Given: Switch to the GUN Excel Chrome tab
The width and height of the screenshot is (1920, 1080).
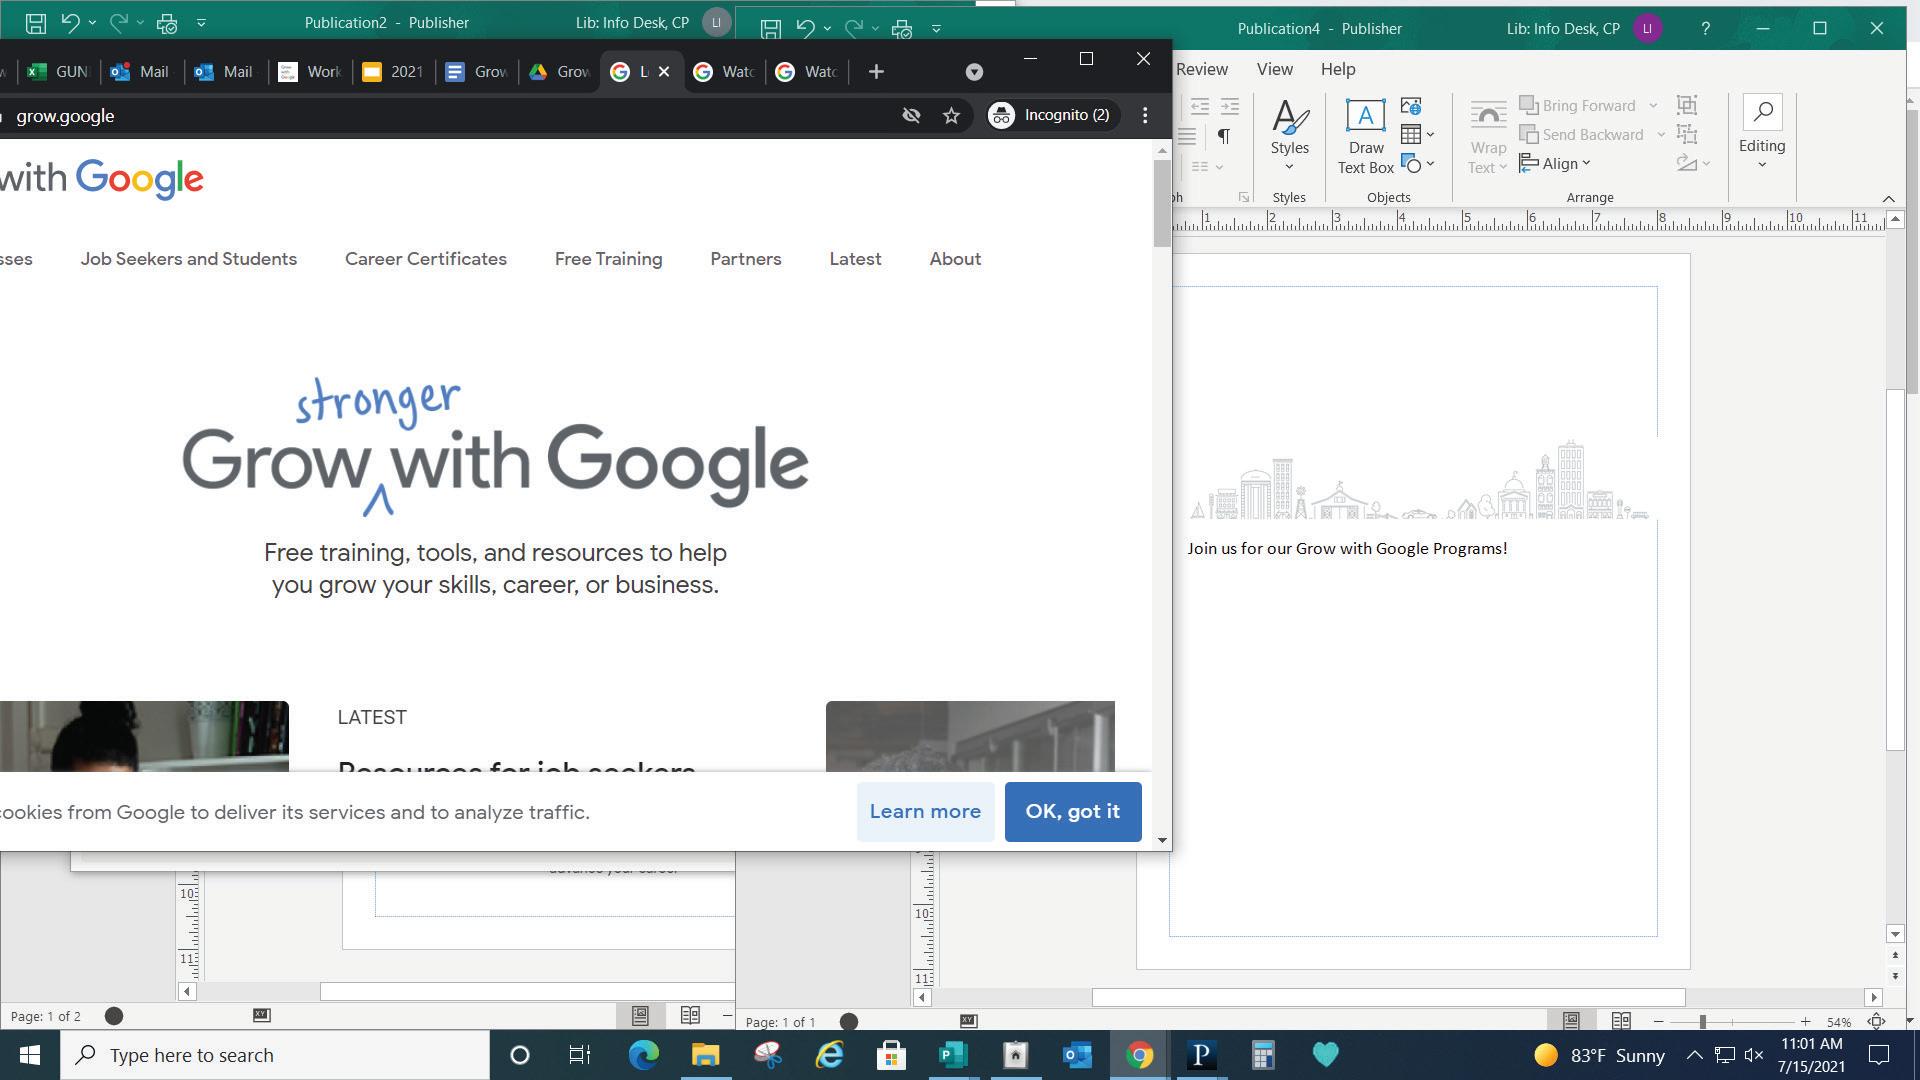Looking at the screenshot, I should tap(59, 71).
